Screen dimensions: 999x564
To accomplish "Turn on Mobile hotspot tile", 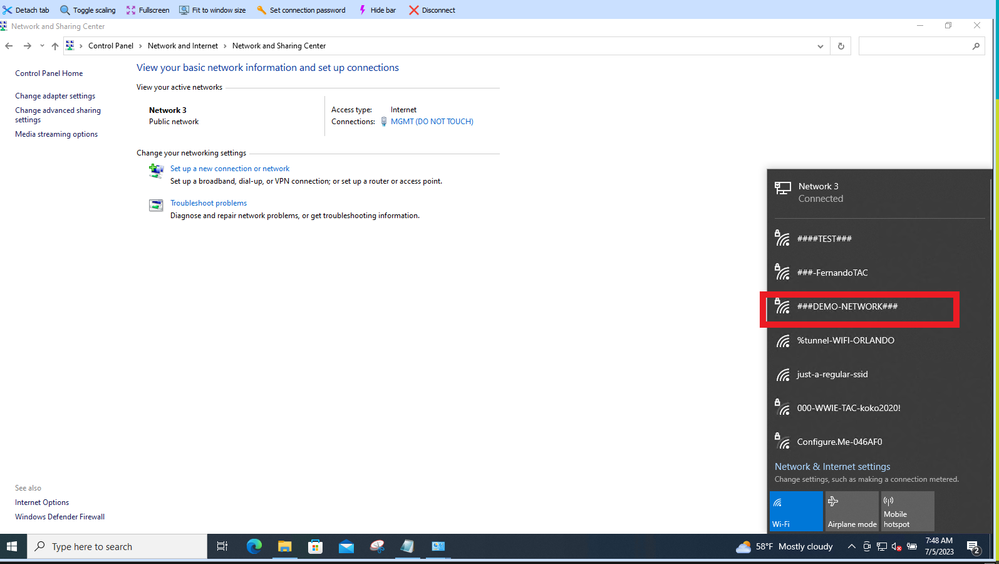I will pos(907,511).
